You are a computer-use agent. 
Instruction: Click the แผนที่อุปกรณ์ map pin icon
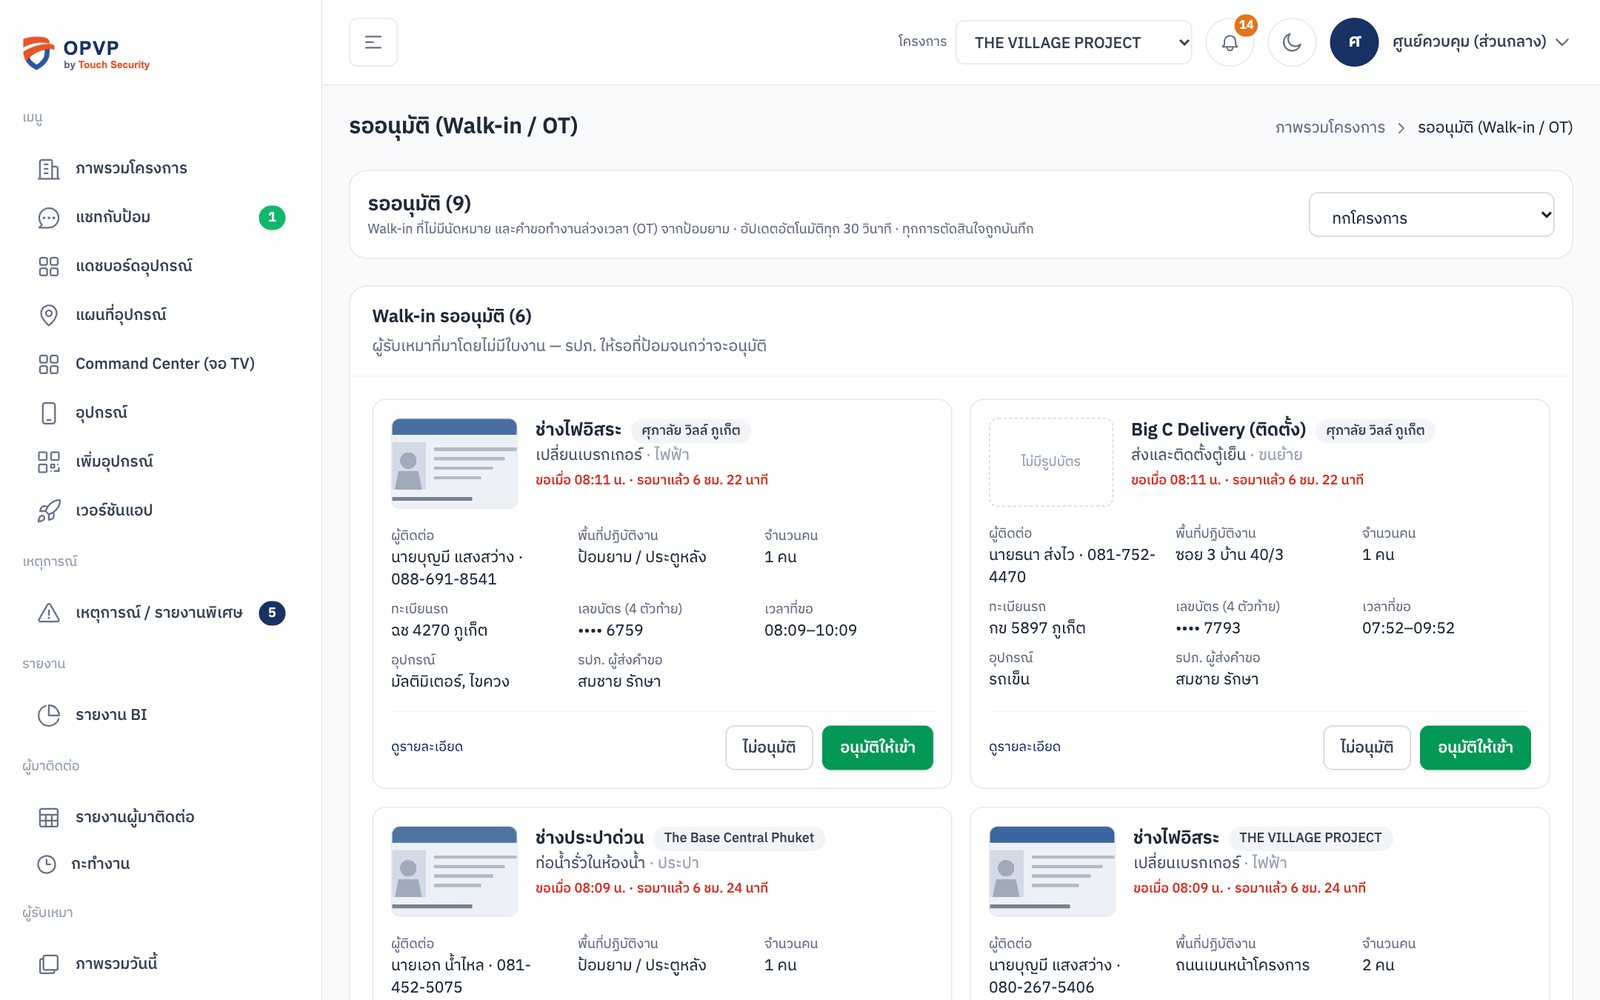pos(48,315)
